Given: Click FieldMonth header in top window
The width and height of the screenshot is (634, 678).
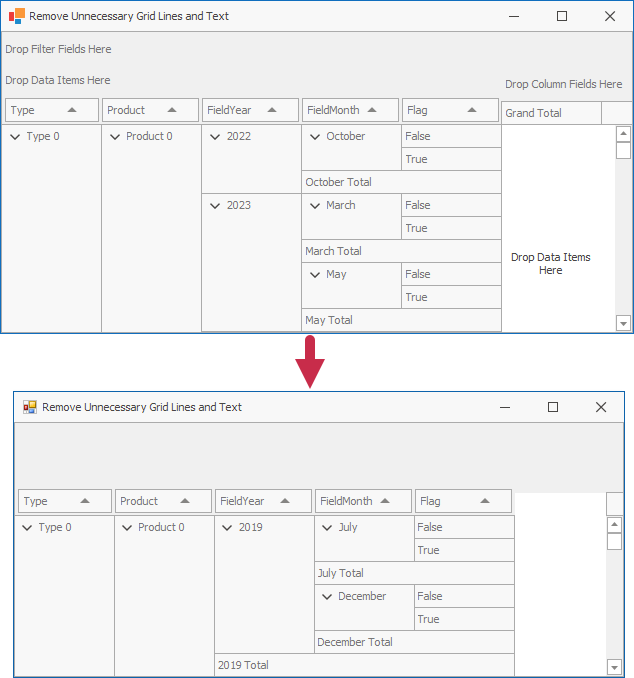Looking at the screenshot, I should pyautogui.click(x=350, y=110).
